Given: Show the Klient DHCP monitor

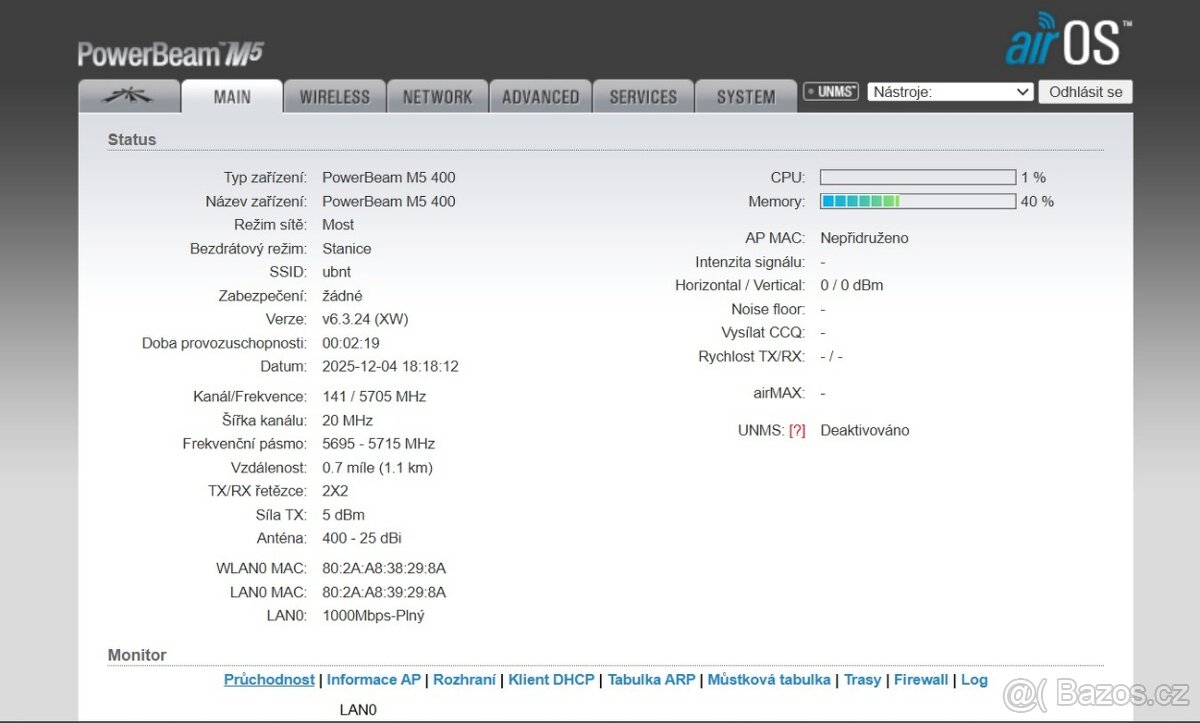Looking at the screenshot, I should (552, 680).
